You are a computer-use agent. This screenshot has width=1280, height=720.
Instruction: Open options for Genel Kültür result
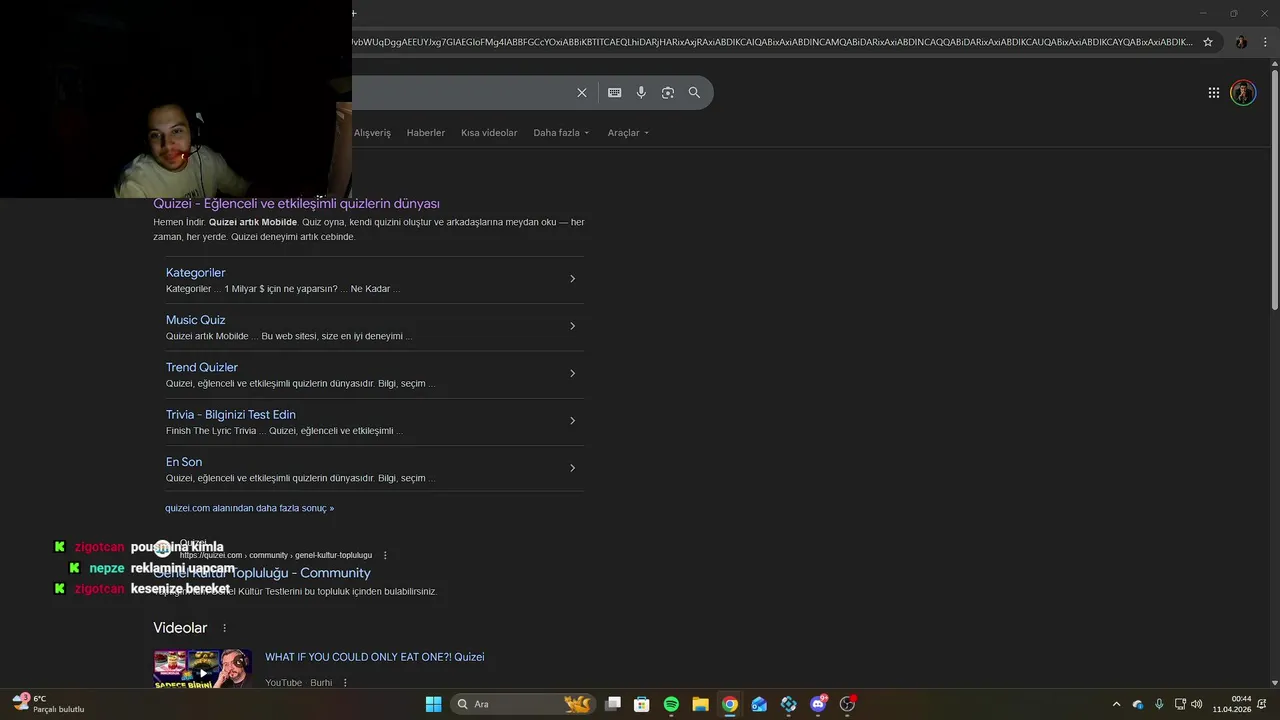click(385, 555)
